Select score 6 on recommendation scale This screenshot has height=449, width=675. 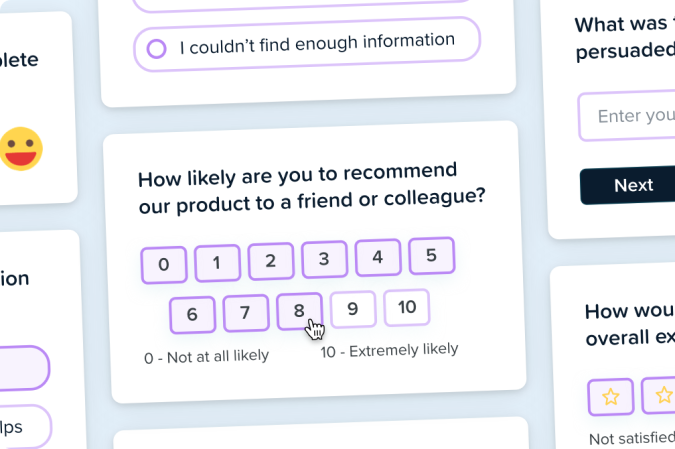tap(192, 315)
